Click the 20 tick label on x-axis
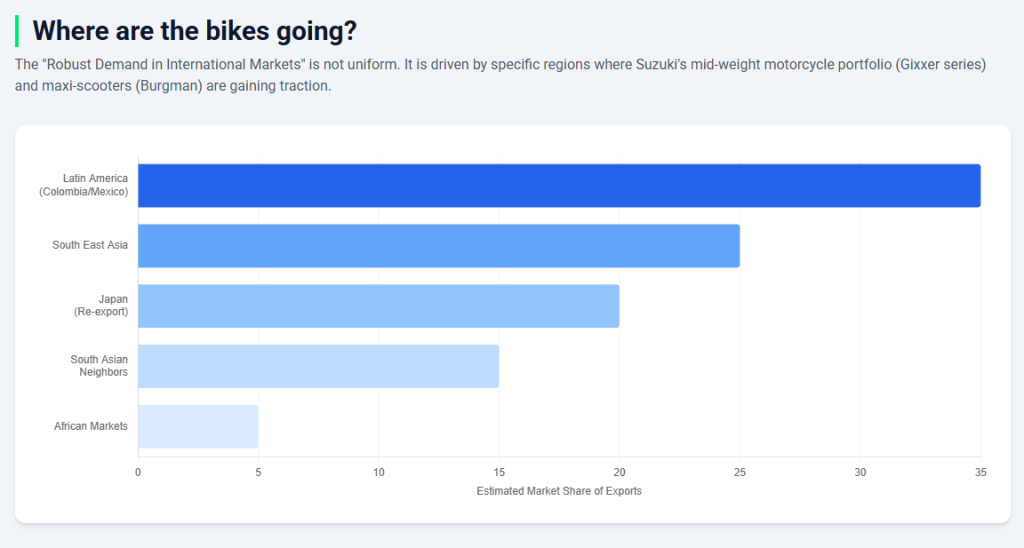 coord(619,472)
